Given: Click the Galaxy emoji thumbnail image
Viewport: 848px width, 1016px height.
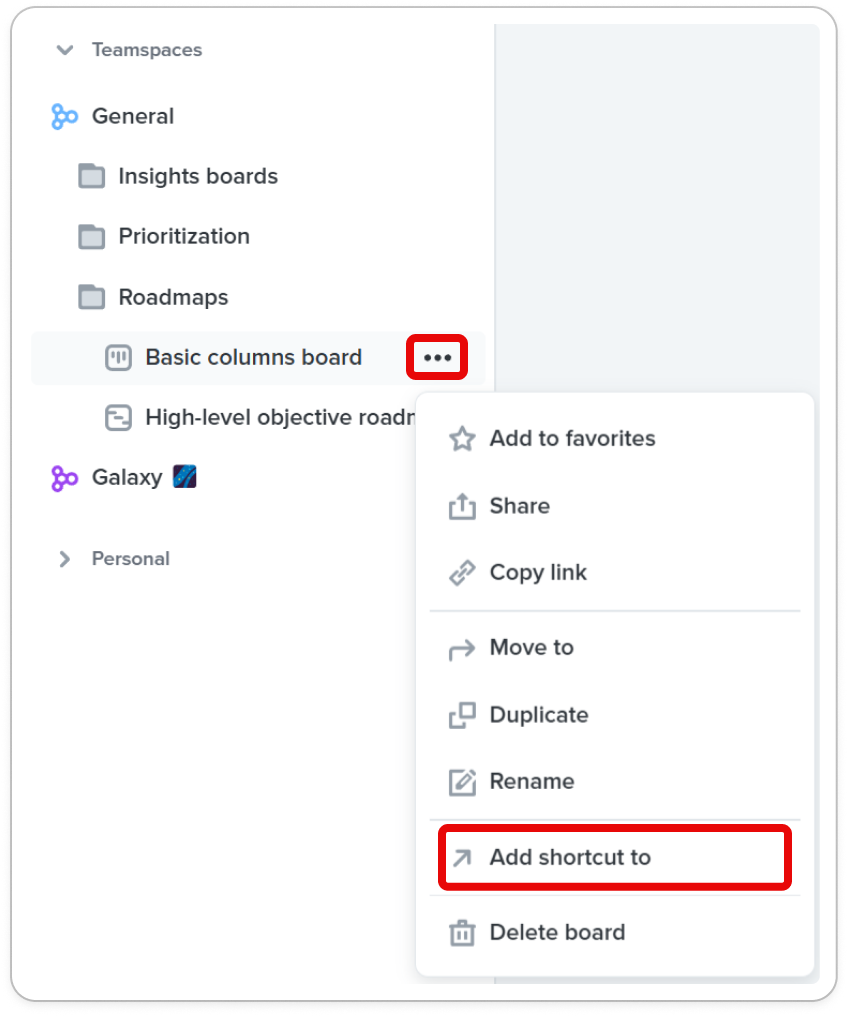Looking at the screenshot, I should pos(185,477).
